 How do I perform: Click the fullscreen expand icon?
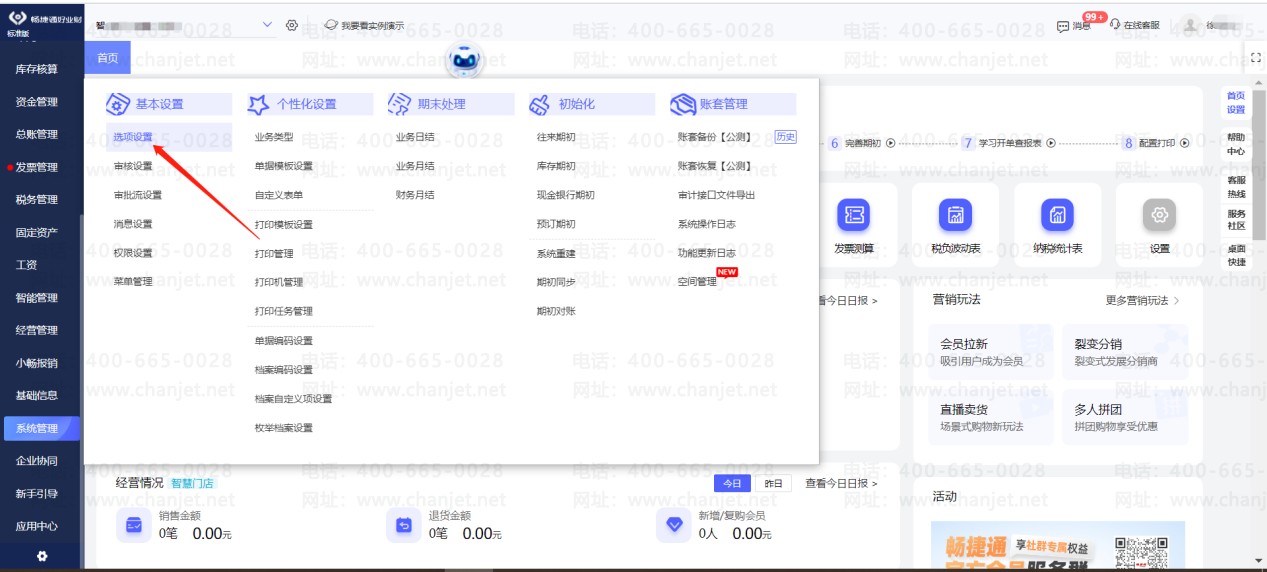pyautogui.click(x=1256, y=58)
